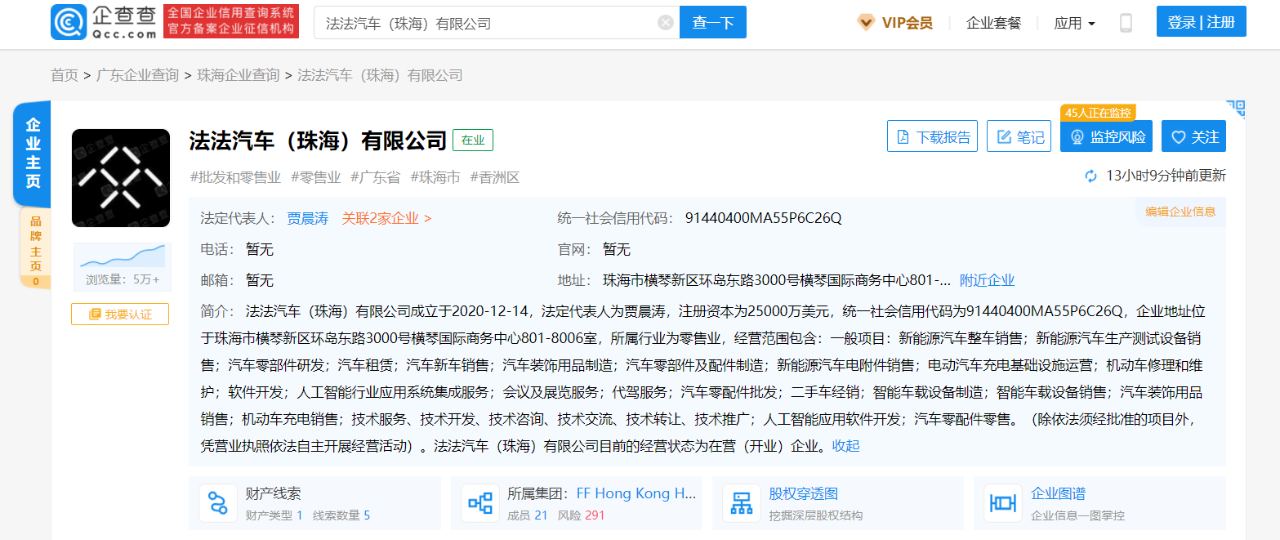
Task: Click group member count 21
Action: (x=541, y=515)
